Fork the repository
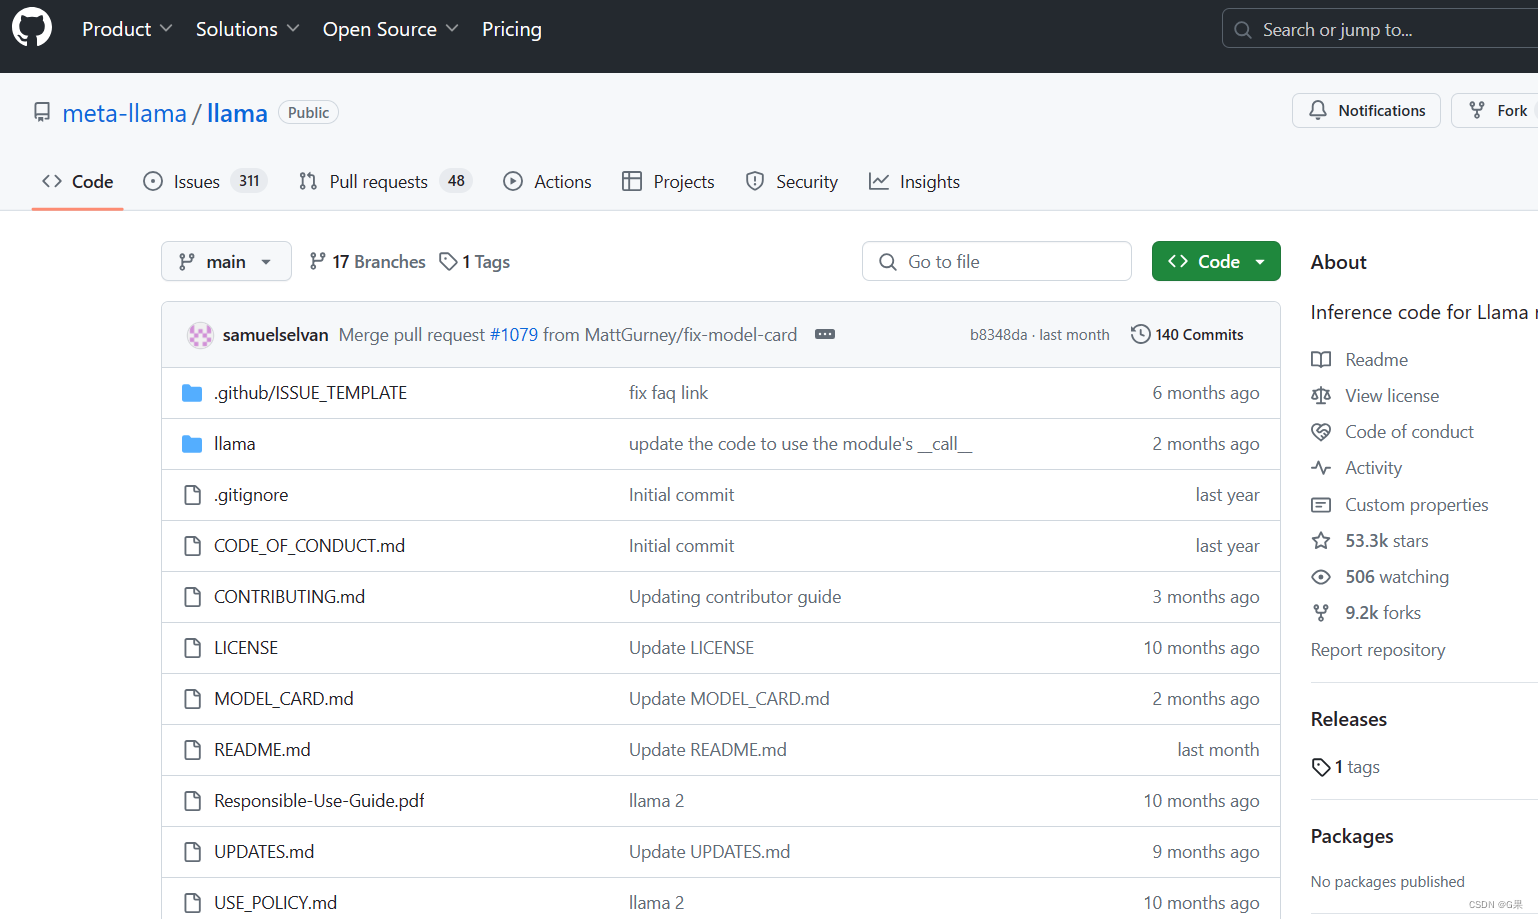1538x919 pixels. [1496, 110]
